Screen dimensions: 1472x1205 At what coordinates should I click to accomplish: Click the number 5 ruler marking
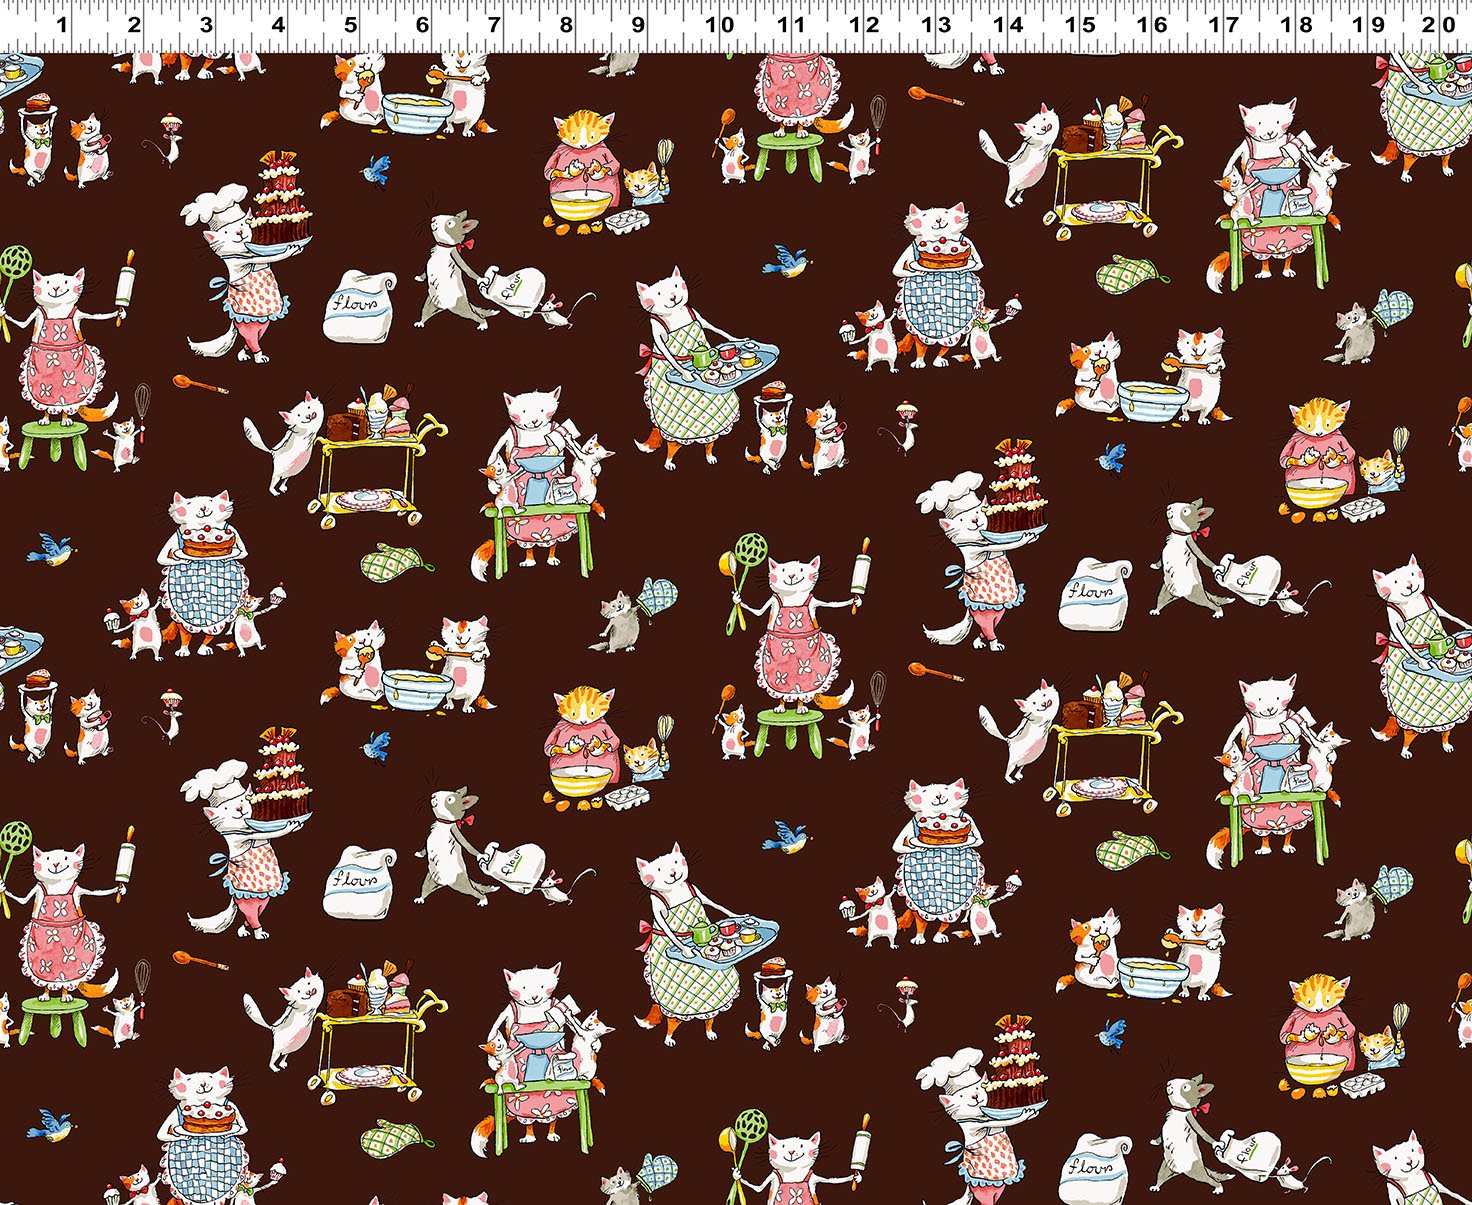pos(350,24)
